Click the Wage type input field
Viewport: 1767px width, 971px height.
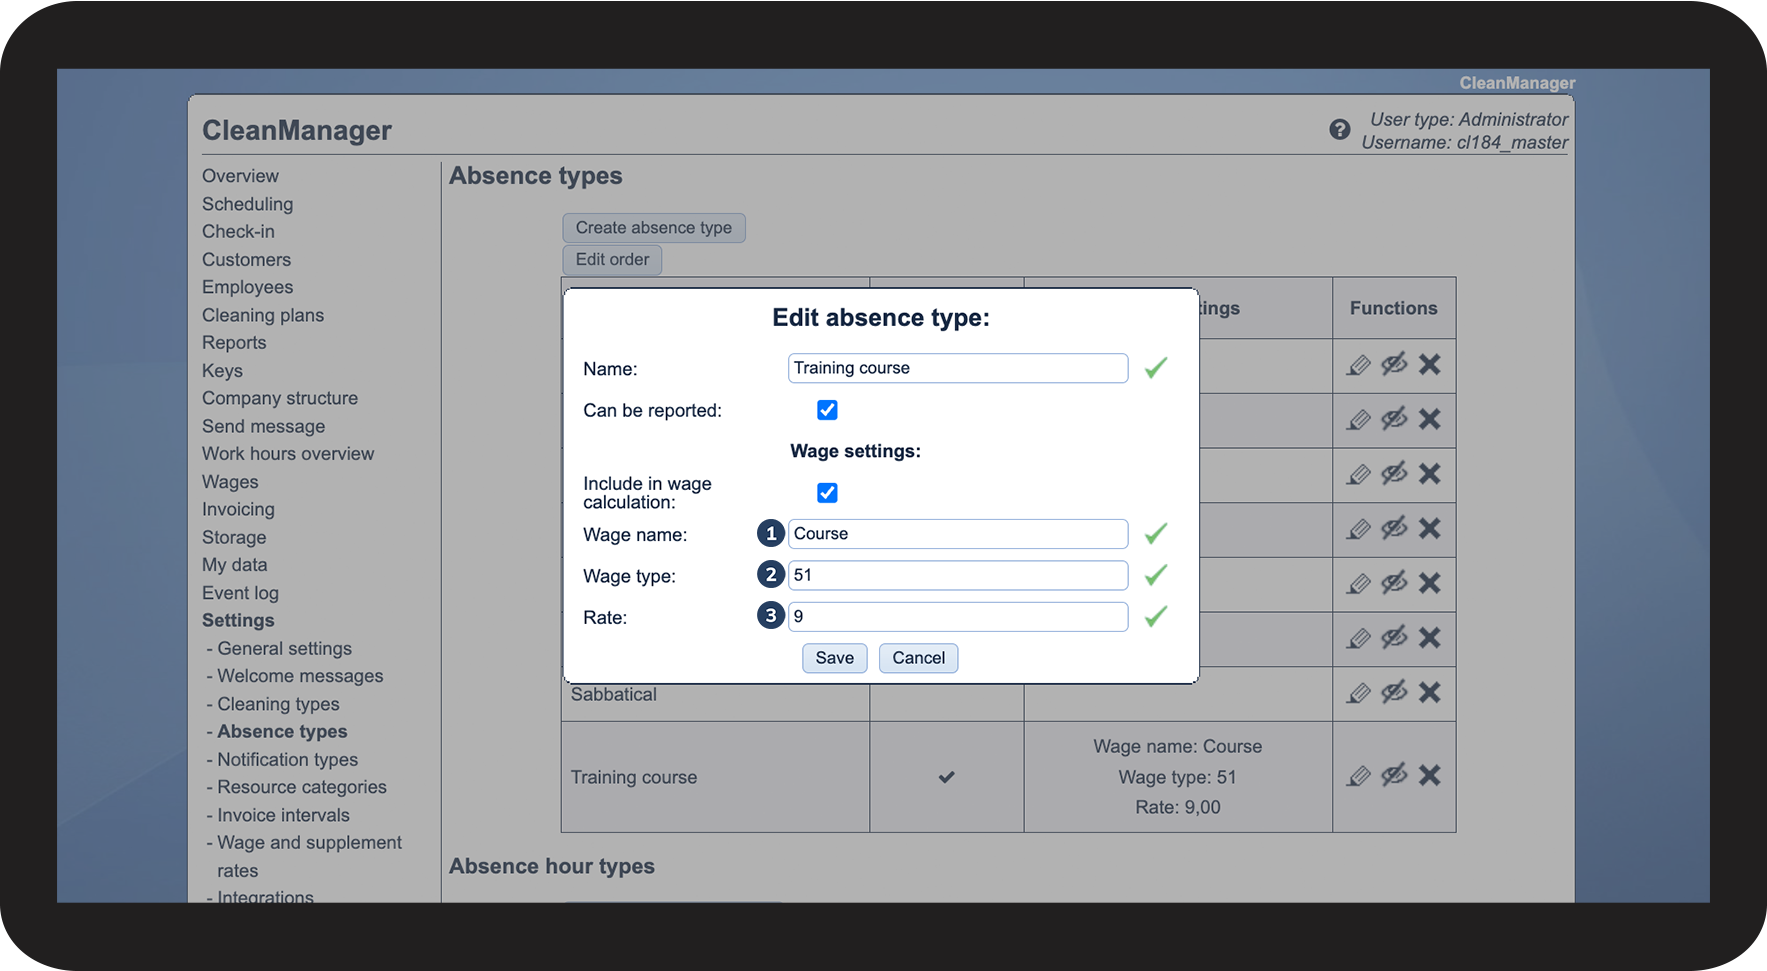coord(957,576)
